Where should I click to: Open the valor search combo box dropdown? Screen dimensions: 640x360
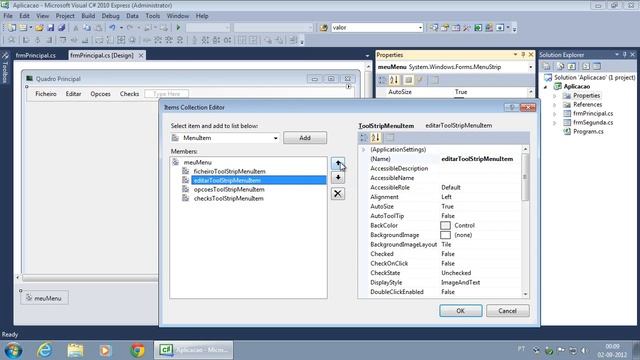(420, 28)
